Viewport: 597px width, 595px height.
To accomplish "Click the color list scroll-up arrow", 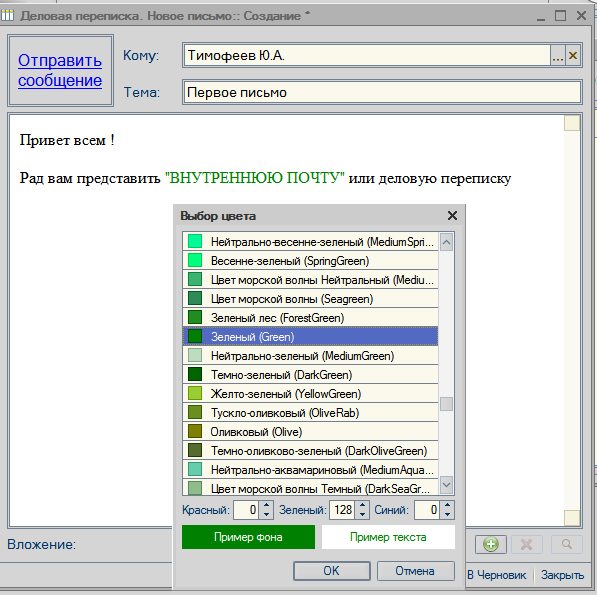I will click(447, 242).
